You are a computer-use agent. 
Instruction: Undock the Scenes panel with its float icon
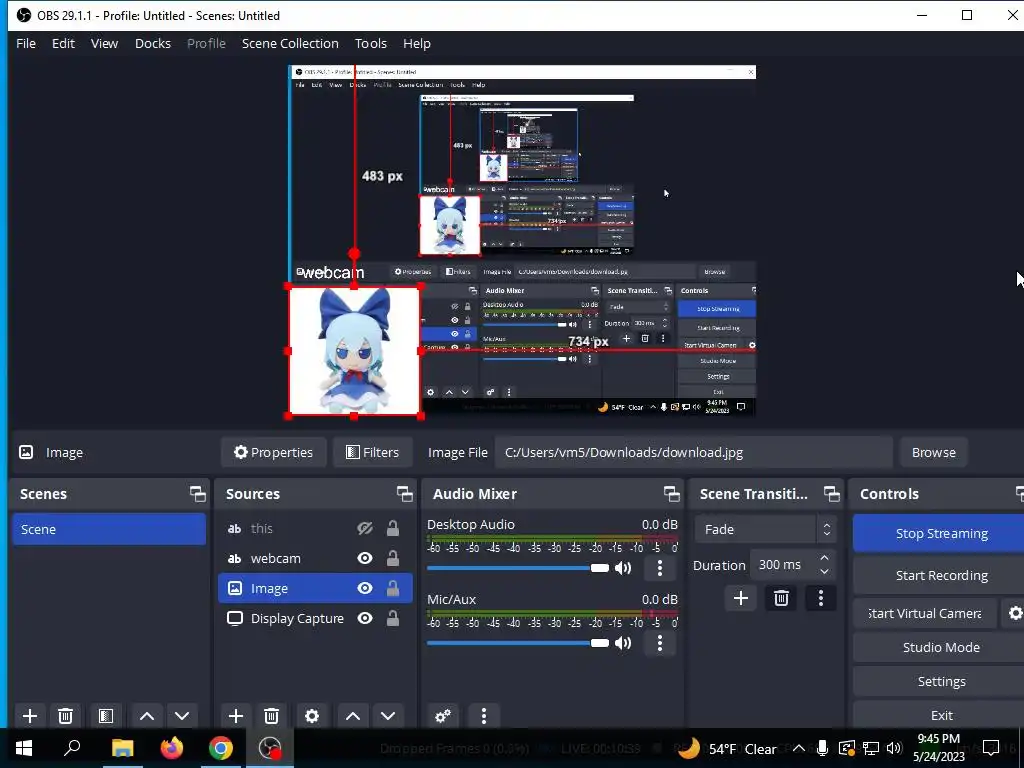click(197, 494)
